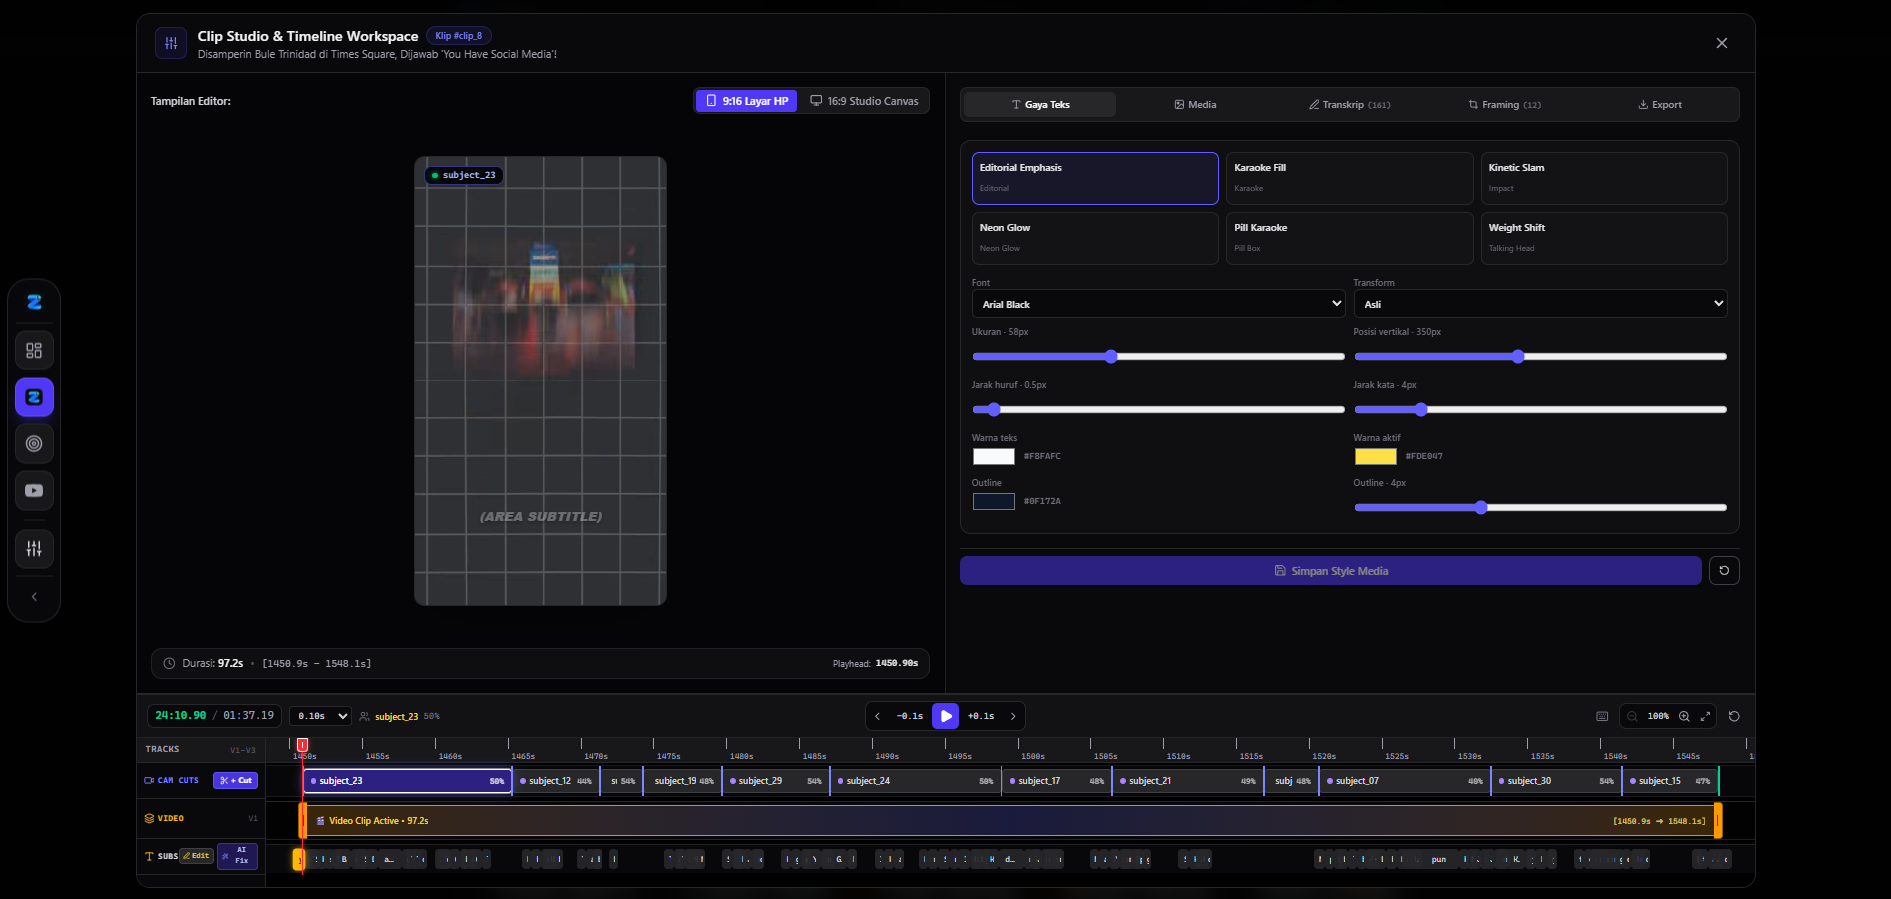Click the highlighted purple Z sidebar icon
The width and height of the screenshot is (1891, 899).
tap(34, 397)
